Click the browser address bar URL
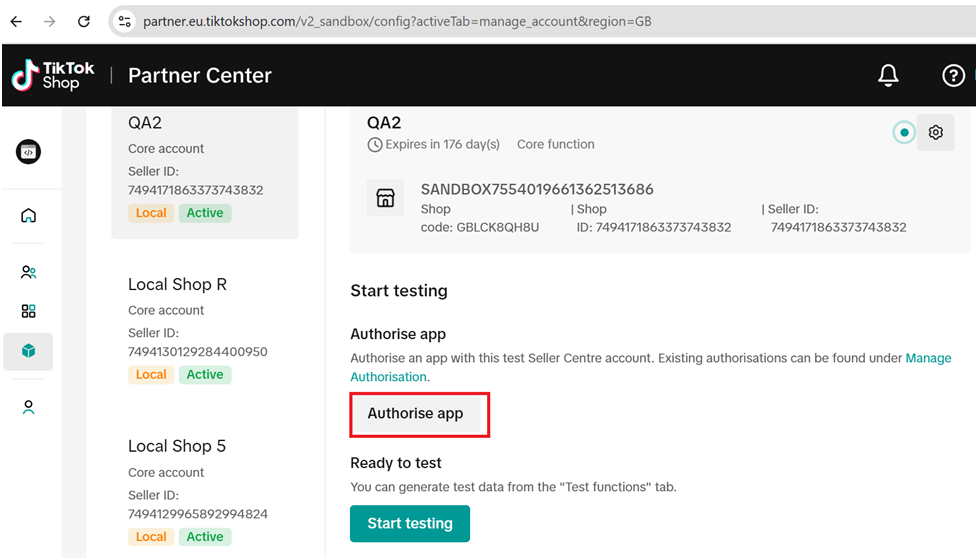Viewport: 978px width, 560px height. (400, 20)
